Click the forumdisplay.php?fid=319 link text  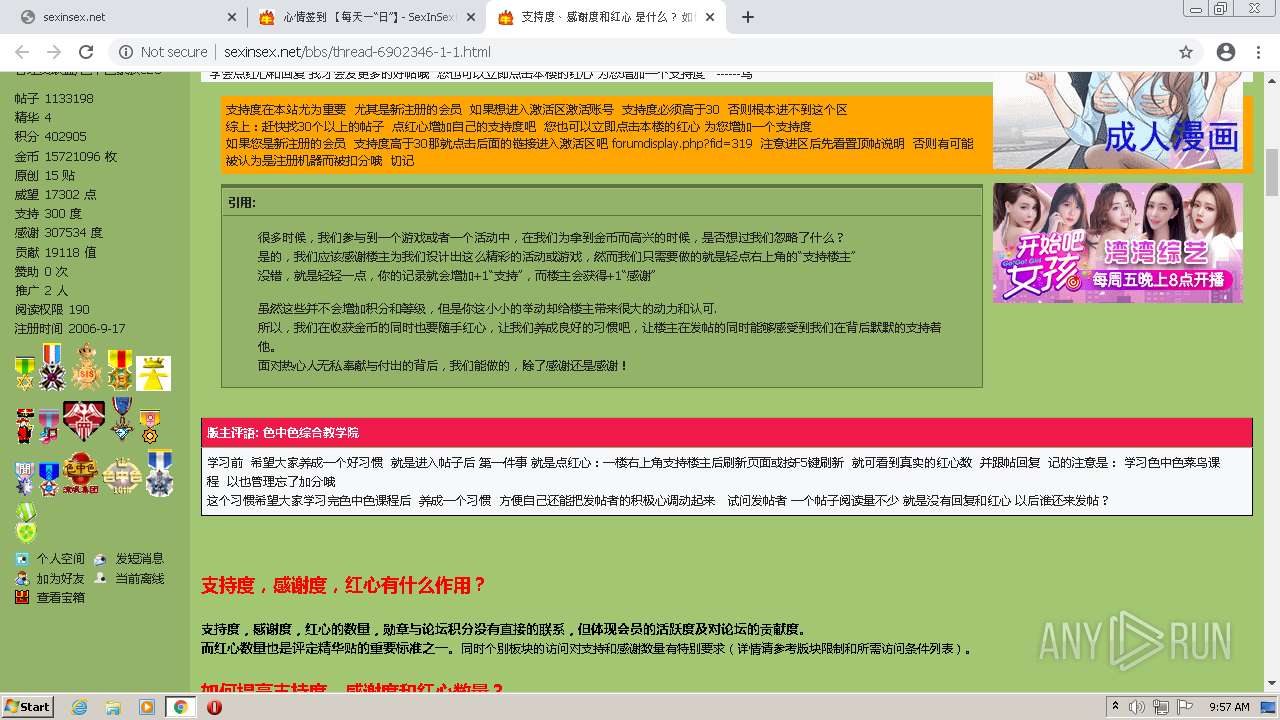pyautogui.click(x=682, y=143)
